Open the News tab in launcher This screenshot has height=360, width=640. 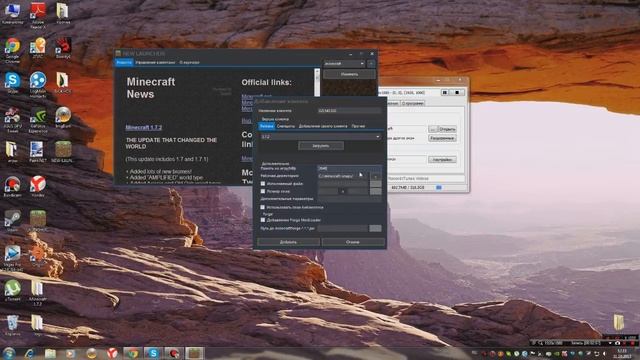coord(124,62)
